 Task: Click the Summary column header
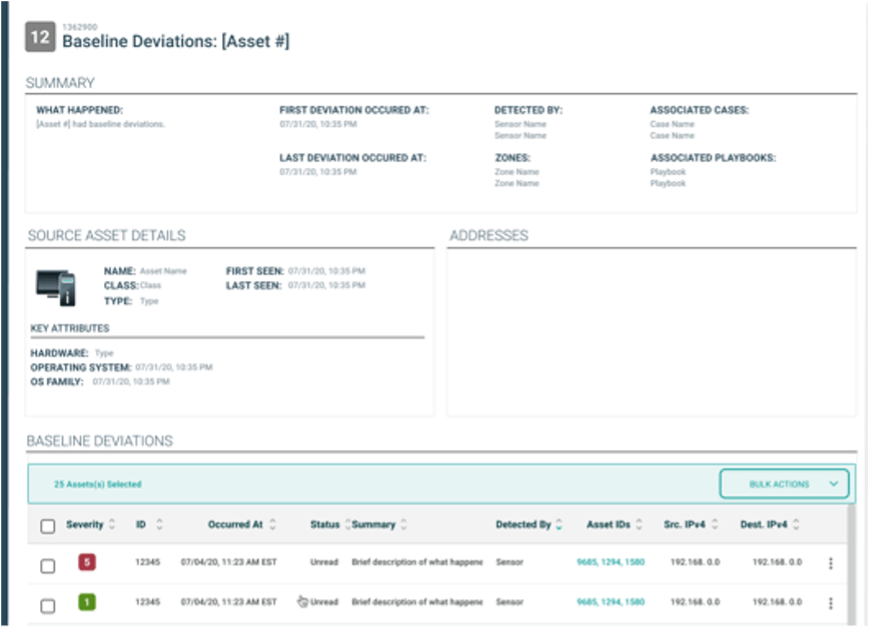[373, 524]
